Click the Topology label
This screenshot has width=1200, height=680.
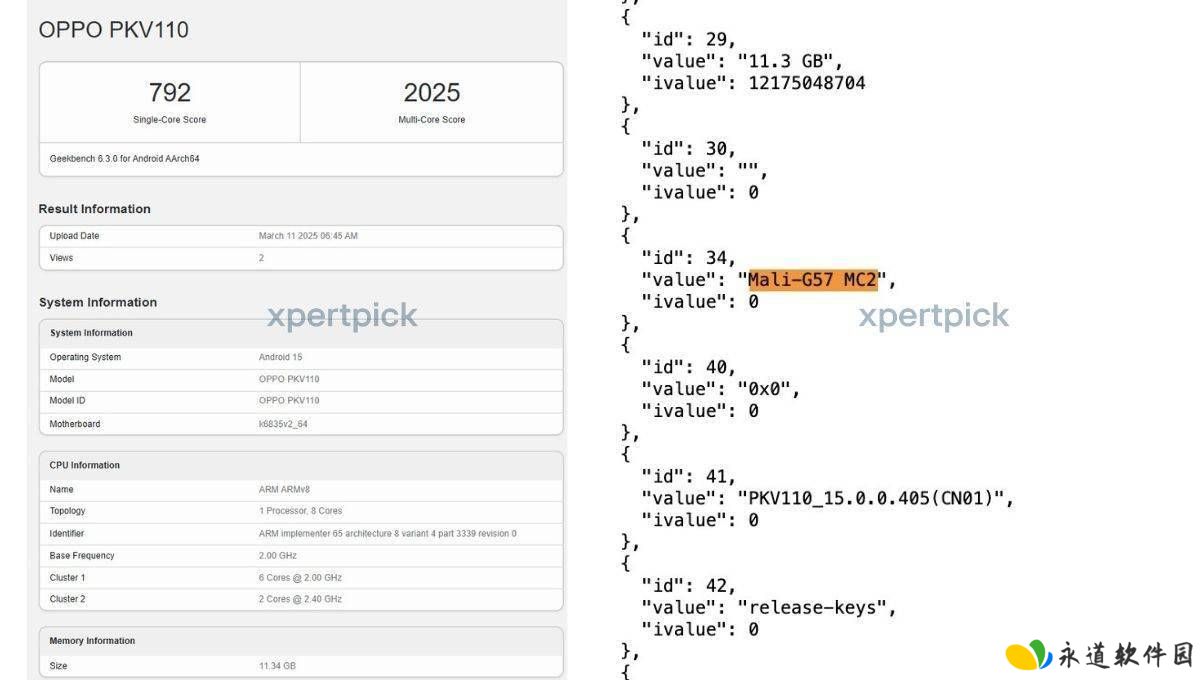pos(67,511)
